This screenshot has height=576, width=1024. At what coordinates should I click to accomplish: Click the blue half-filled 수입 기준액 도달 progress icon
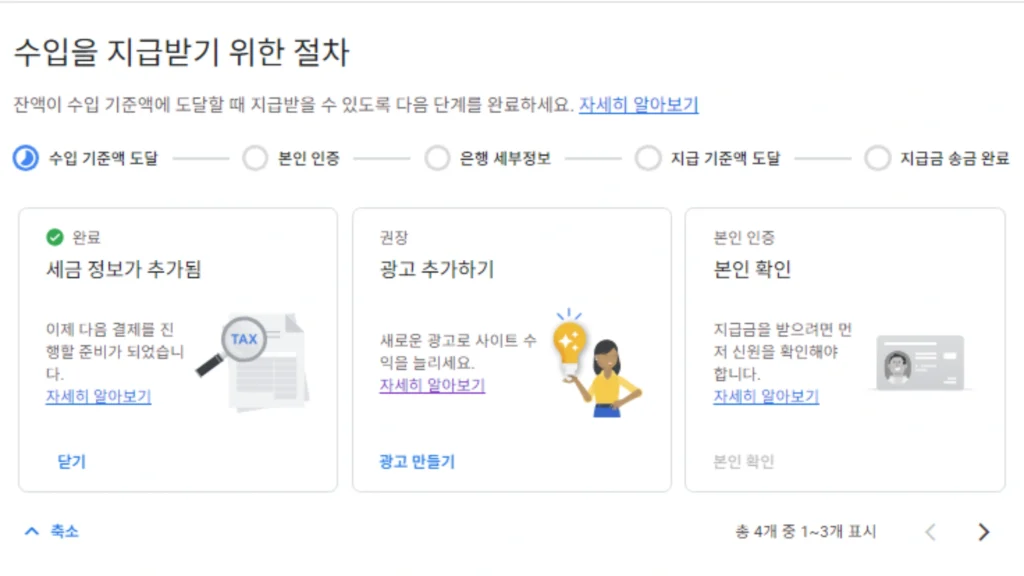point(24,158)
